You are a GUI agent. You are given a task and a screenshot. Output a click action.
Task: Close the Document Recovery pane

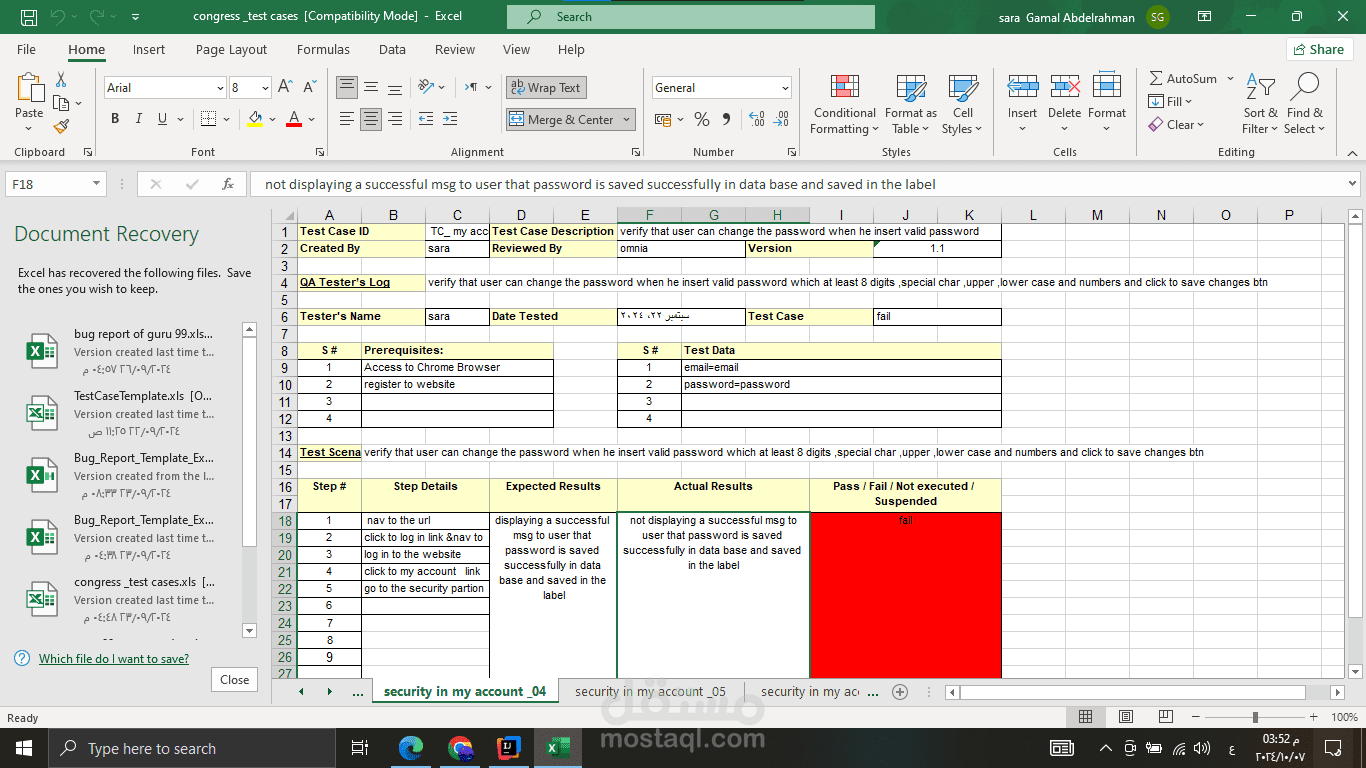[235, 680]
